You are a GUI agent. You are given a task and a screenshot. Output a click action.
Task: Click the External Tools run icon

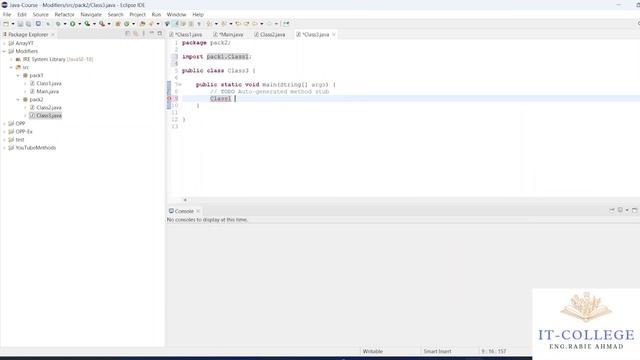[x=102, y=24]
